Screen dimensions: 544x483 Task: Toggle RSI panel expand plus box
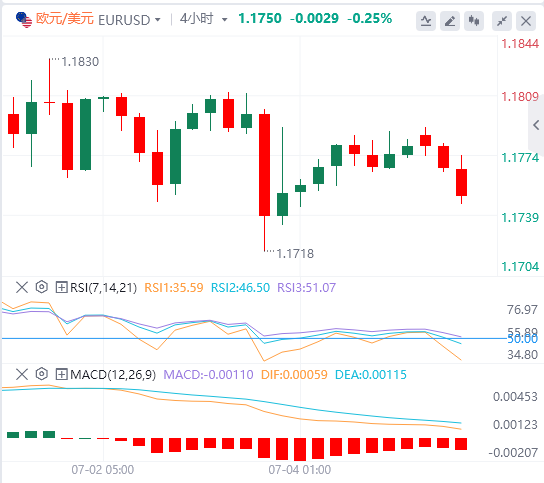pos(61,287)
